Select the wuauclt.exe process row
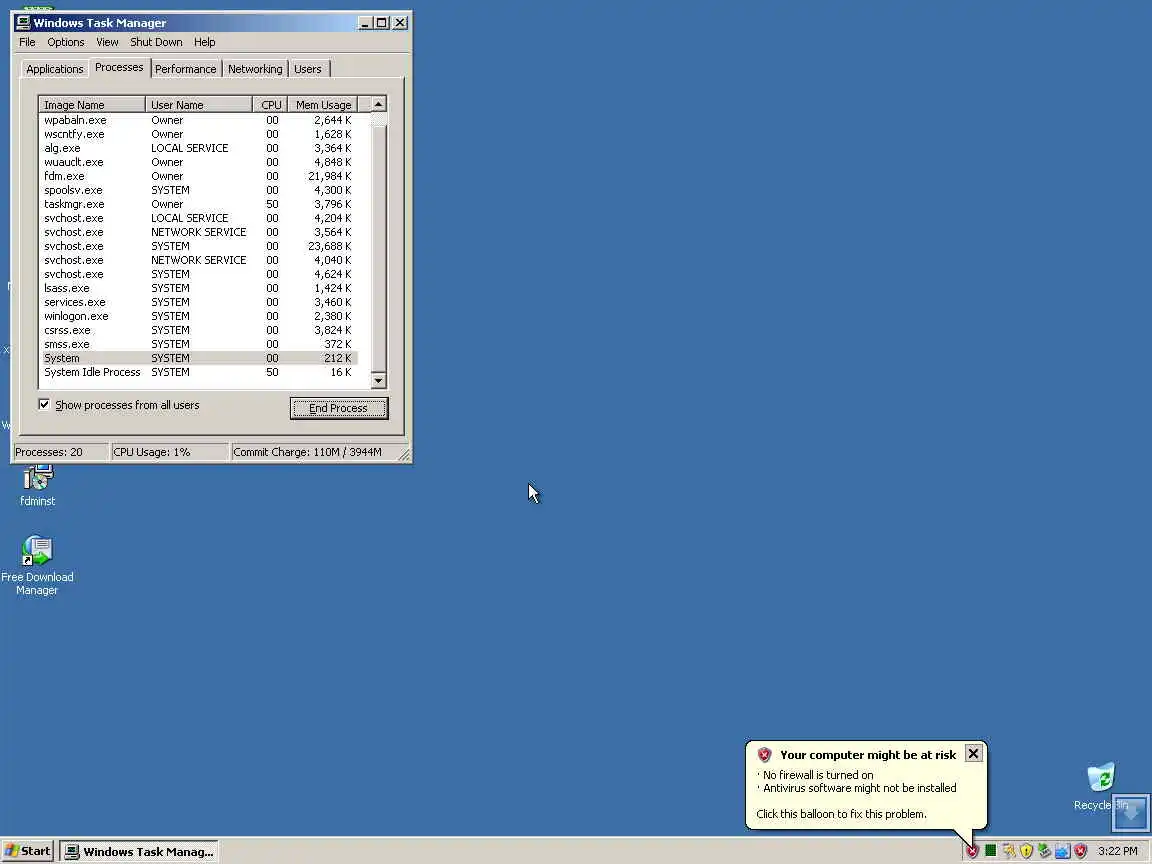 point(198,162)
